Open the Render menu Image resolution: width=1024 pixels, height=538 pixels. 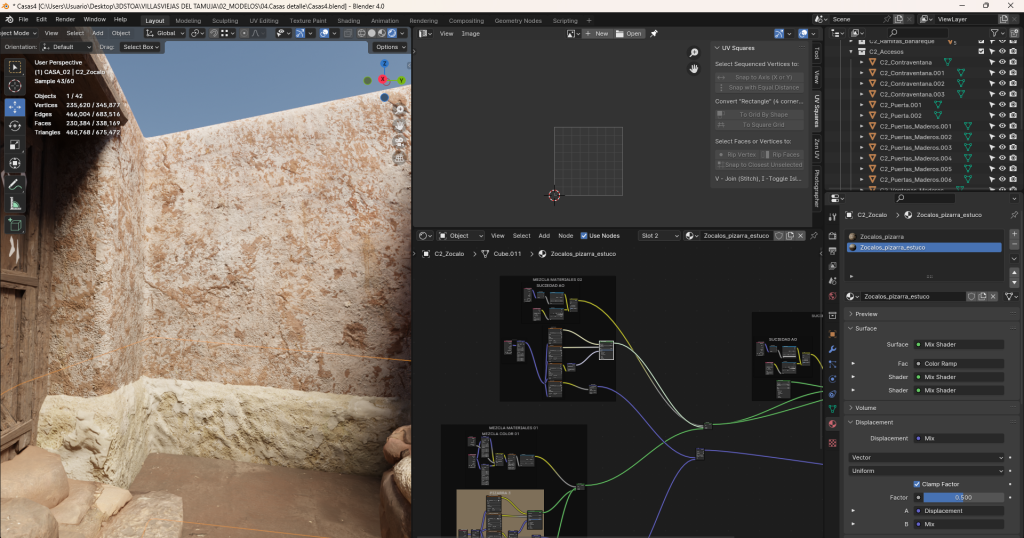coord(65,19)
